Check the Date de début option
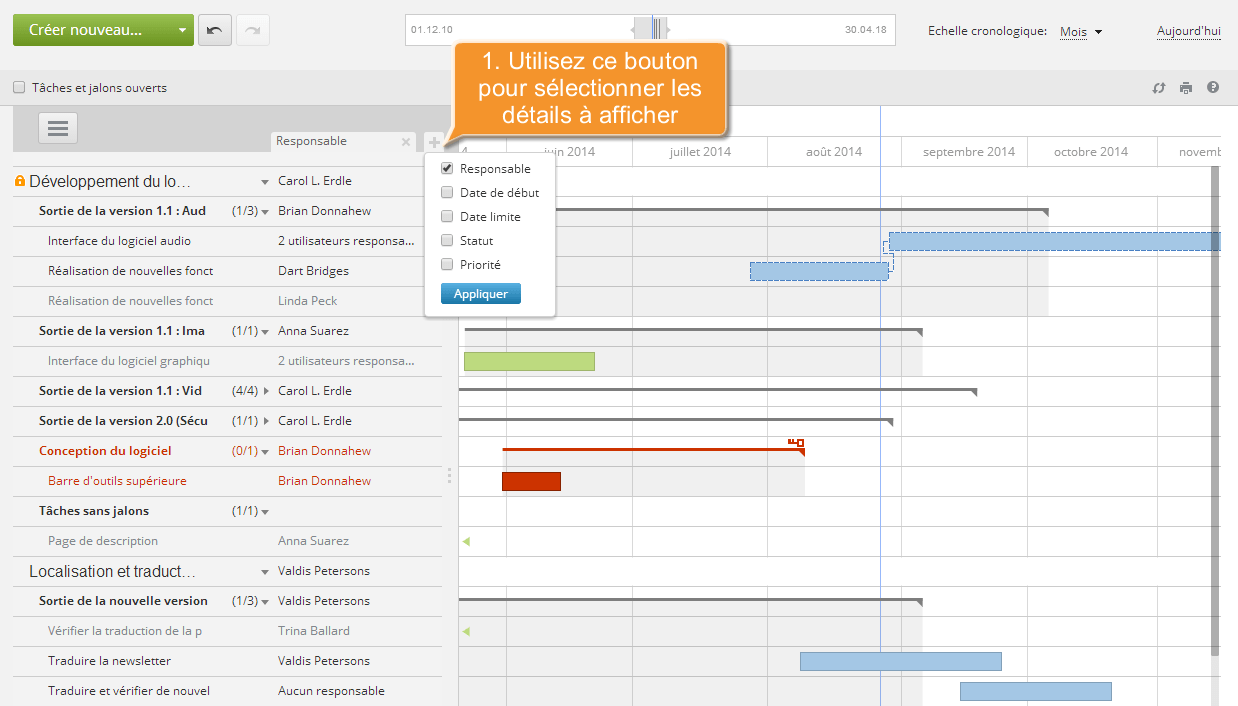The image size is (1238, 706). 447,193
